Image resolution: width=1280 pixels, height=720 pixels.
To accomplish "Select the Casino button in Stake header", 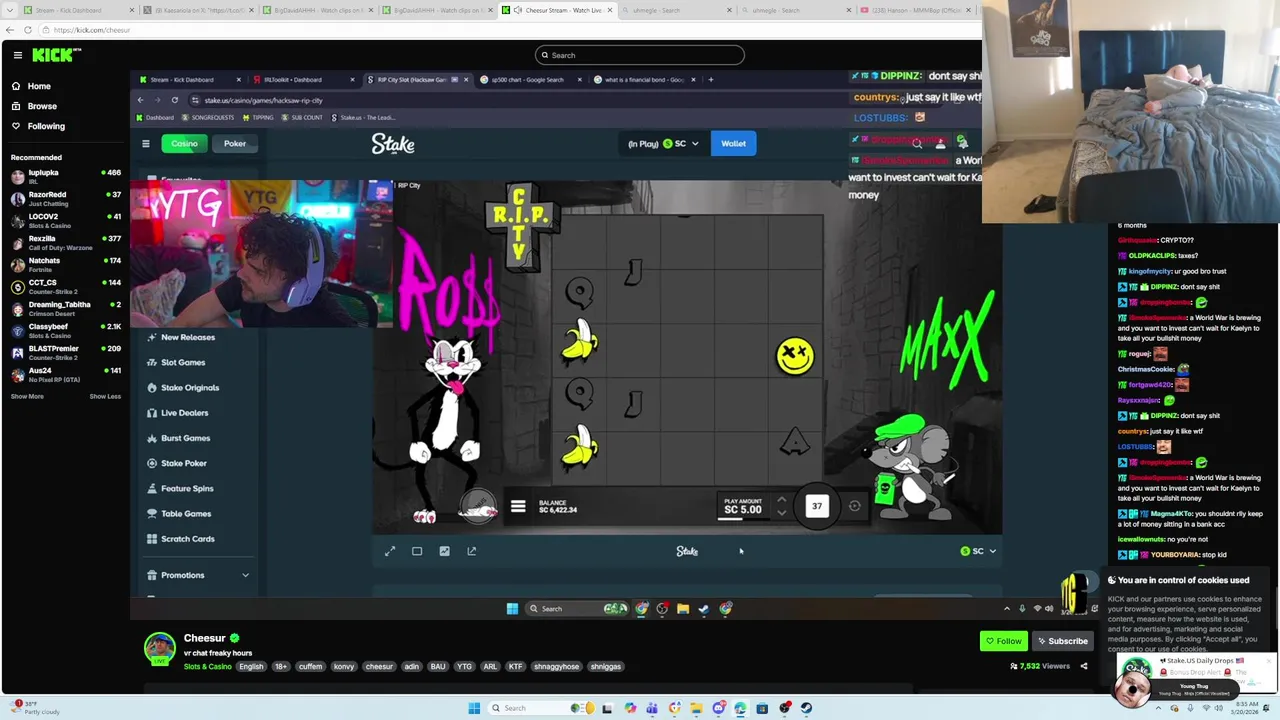I will (184, 144).
